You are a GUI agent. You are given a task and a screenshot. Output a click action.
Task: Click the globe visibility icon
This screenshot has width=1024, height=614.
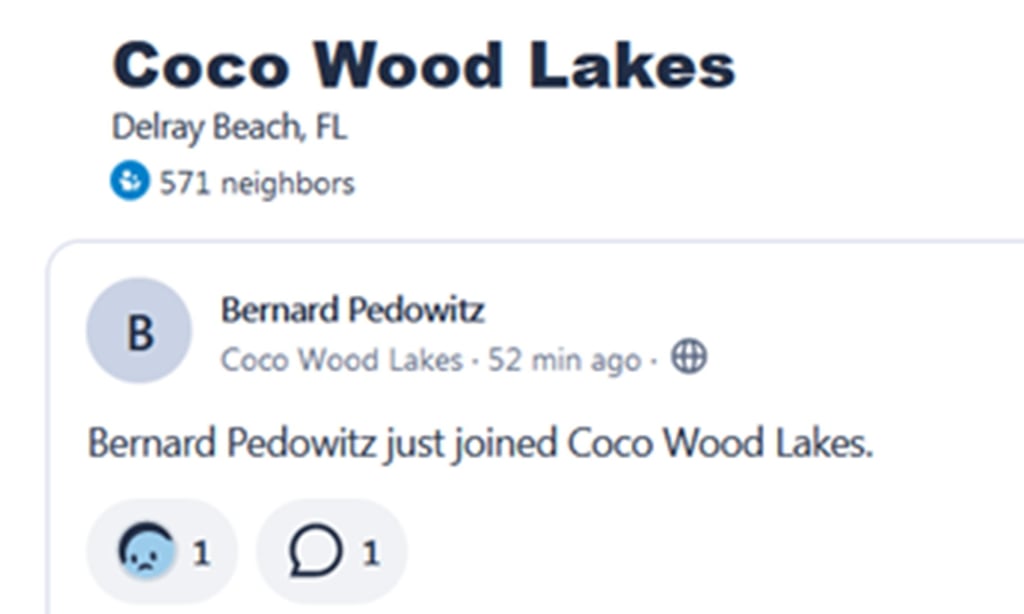pos(688,356)
